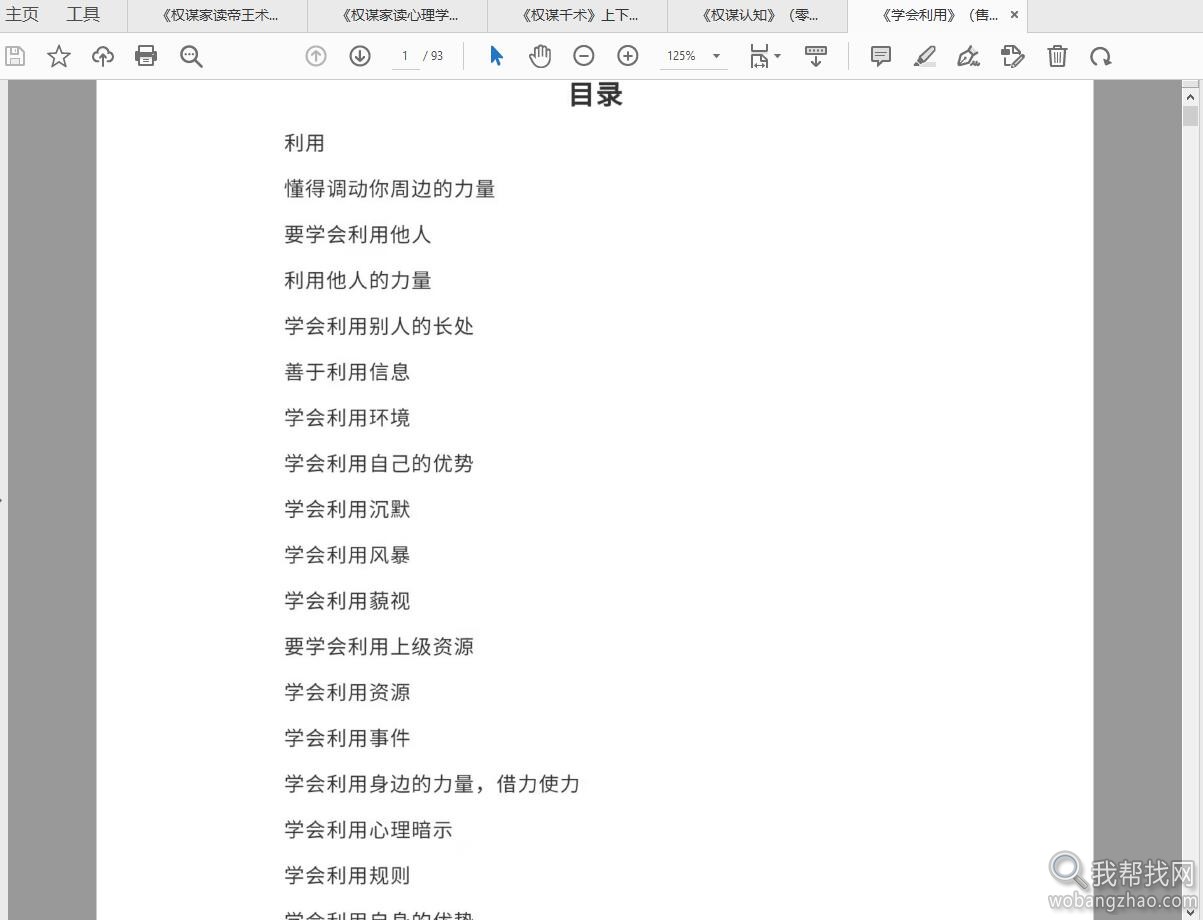This screenshot has width=1203, height=920.
Task: Zoom out with minus button
Action: (584, 56)
